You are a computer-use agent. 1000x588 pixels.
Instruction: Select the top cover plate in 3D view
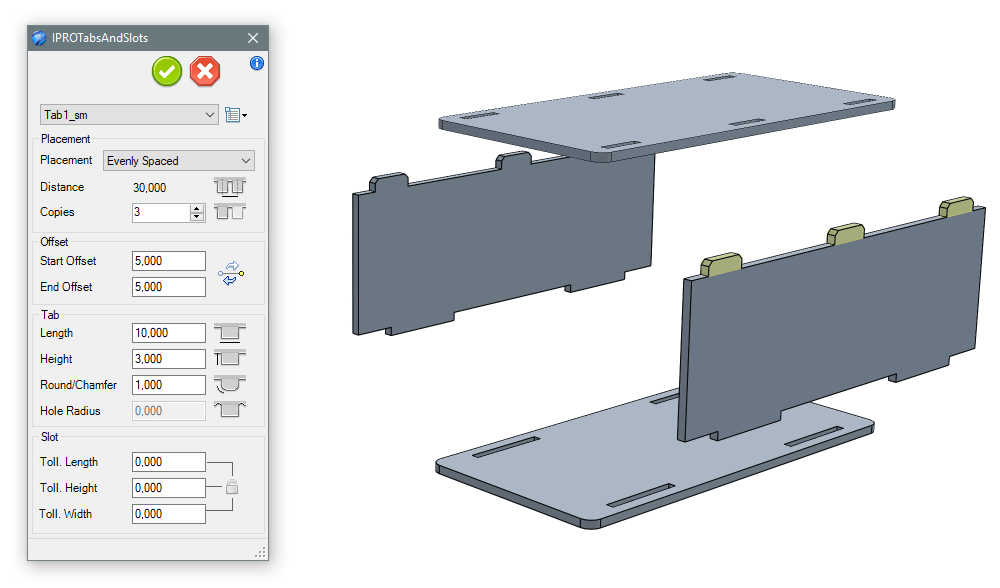pos(666,116)
